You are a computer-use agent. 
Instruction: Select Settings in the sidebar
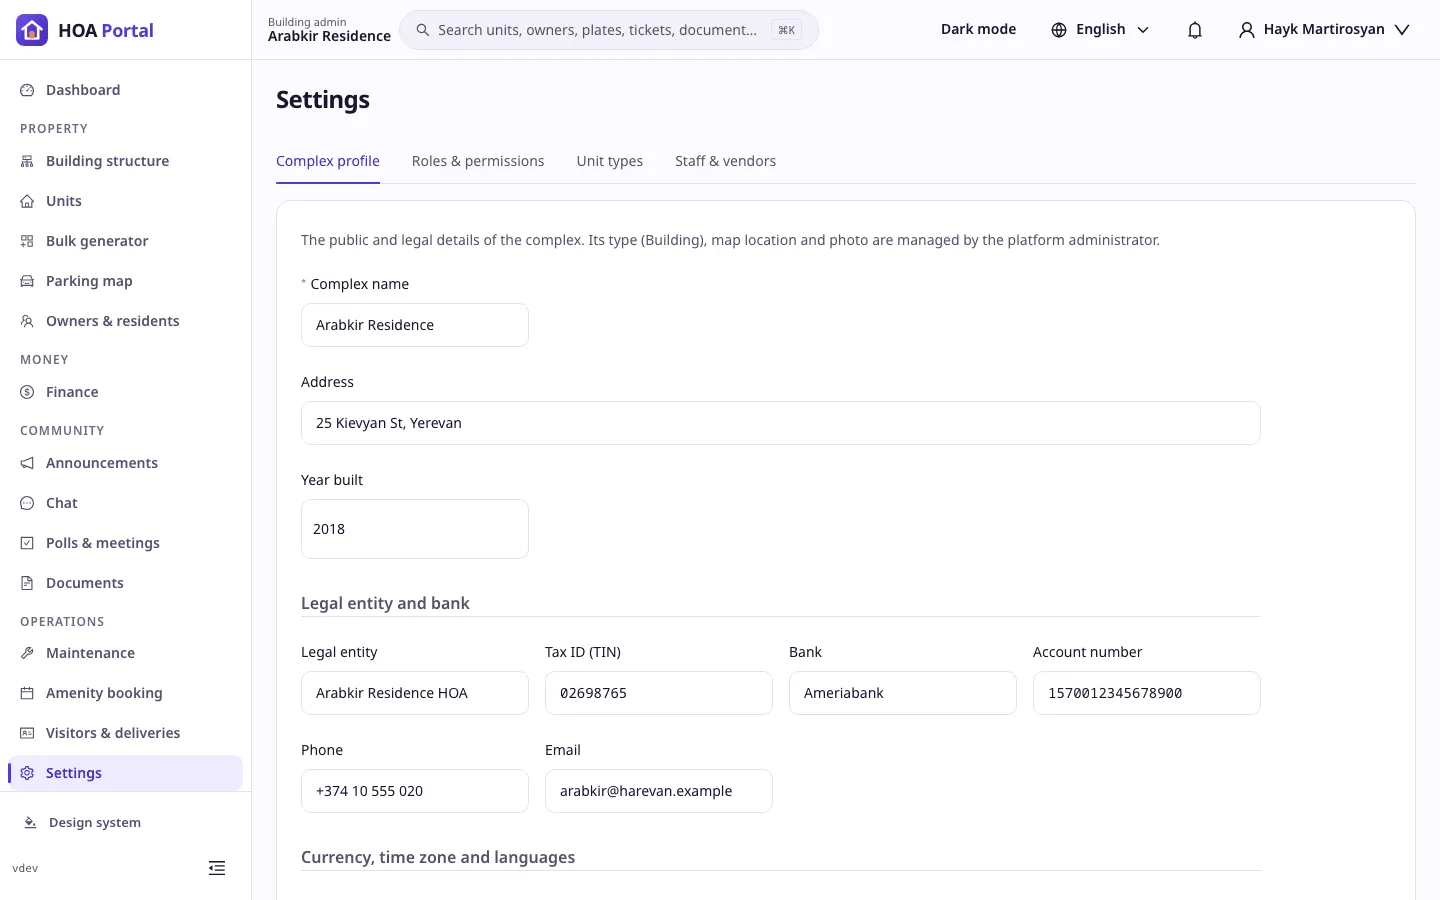click(x=125, y=773)
